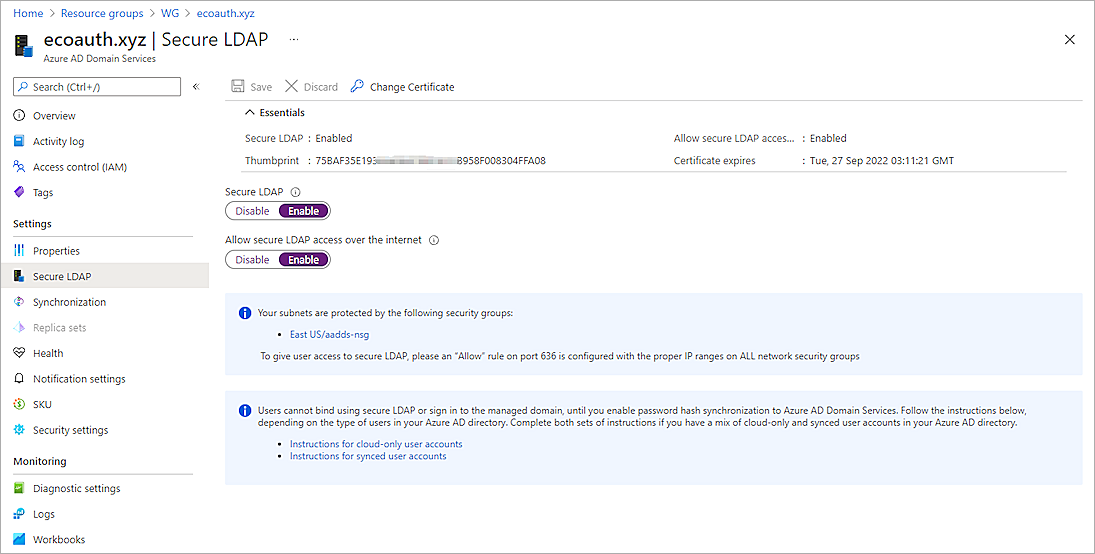
Task: Click the Health heart icon
Action: click(x=20, y=353)
